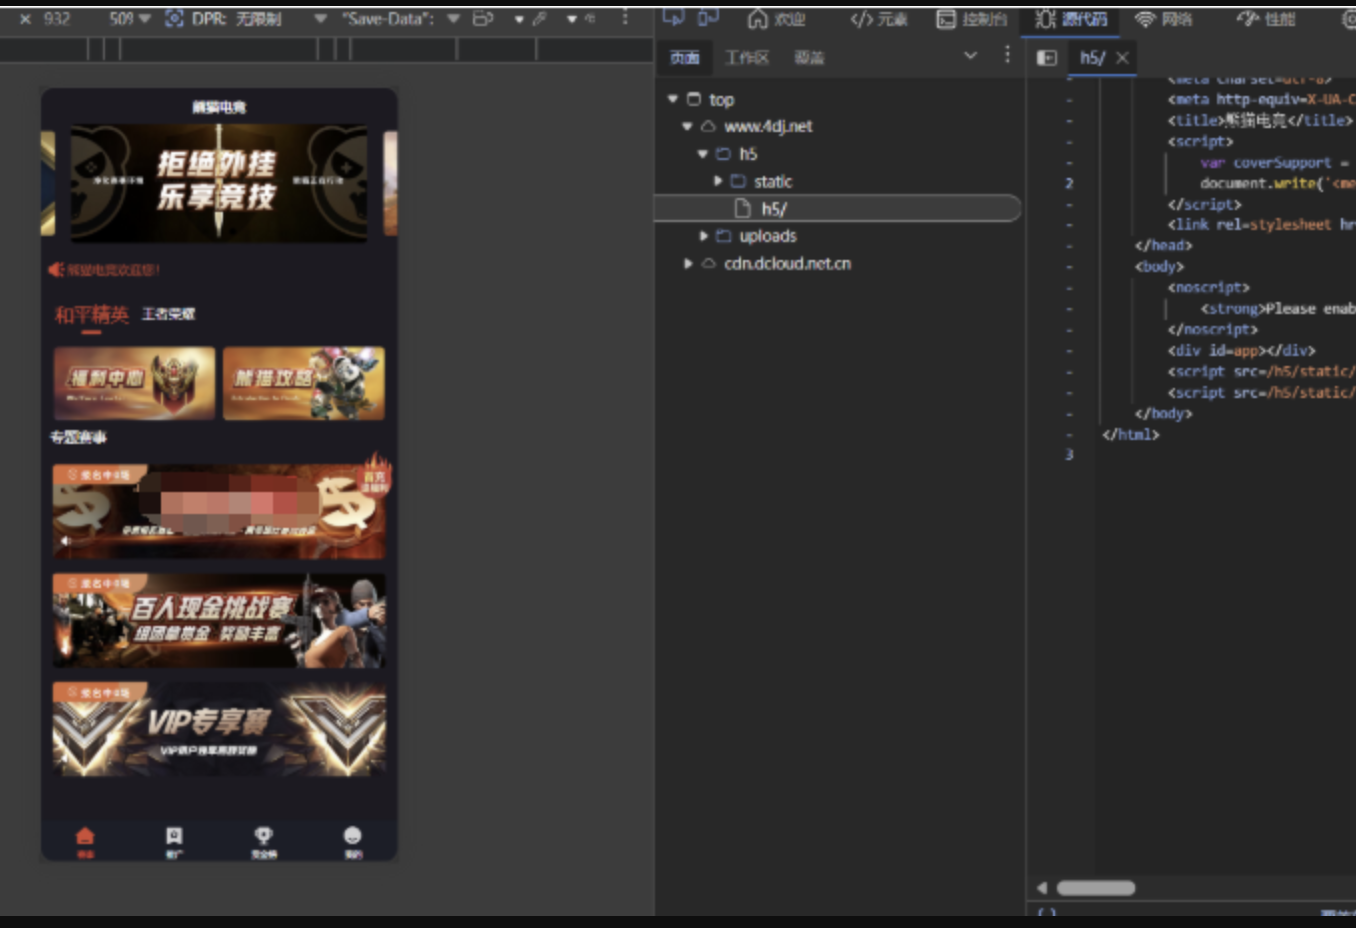Click the </html> closing tag line

pyautogui.click(x=1130, y=434)
